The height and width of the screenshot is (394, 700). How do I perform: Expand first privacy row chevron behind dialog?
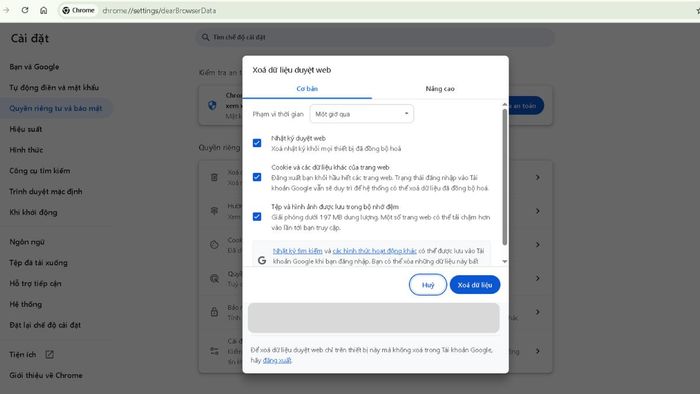pos(538,177)
